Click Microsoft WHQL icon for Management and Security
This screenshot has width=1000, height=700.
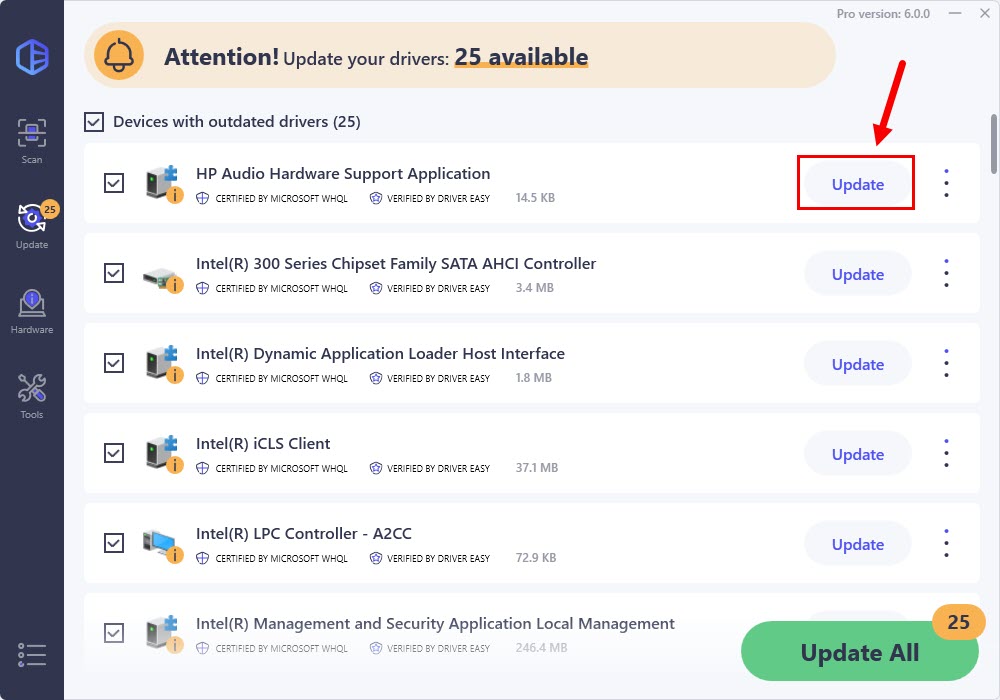click(202, 648)
